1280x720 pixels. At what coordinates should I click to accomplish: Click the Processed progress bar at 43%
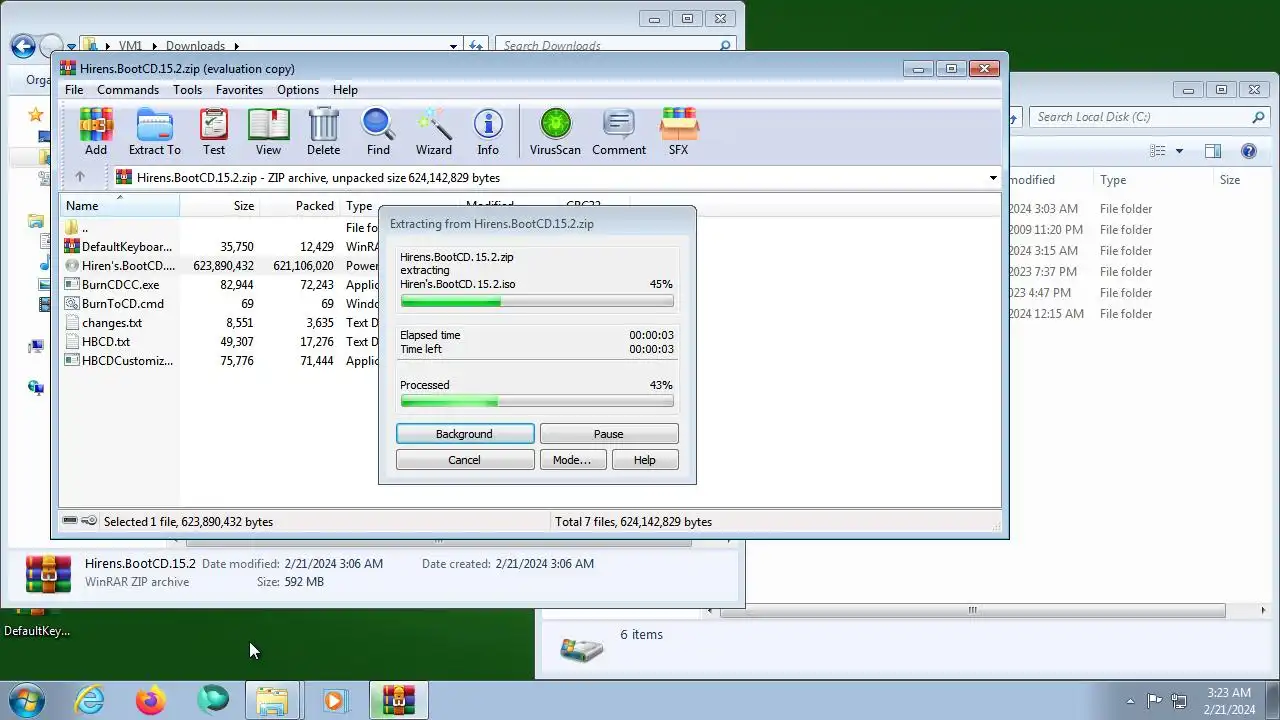click(x=537, y=401)
